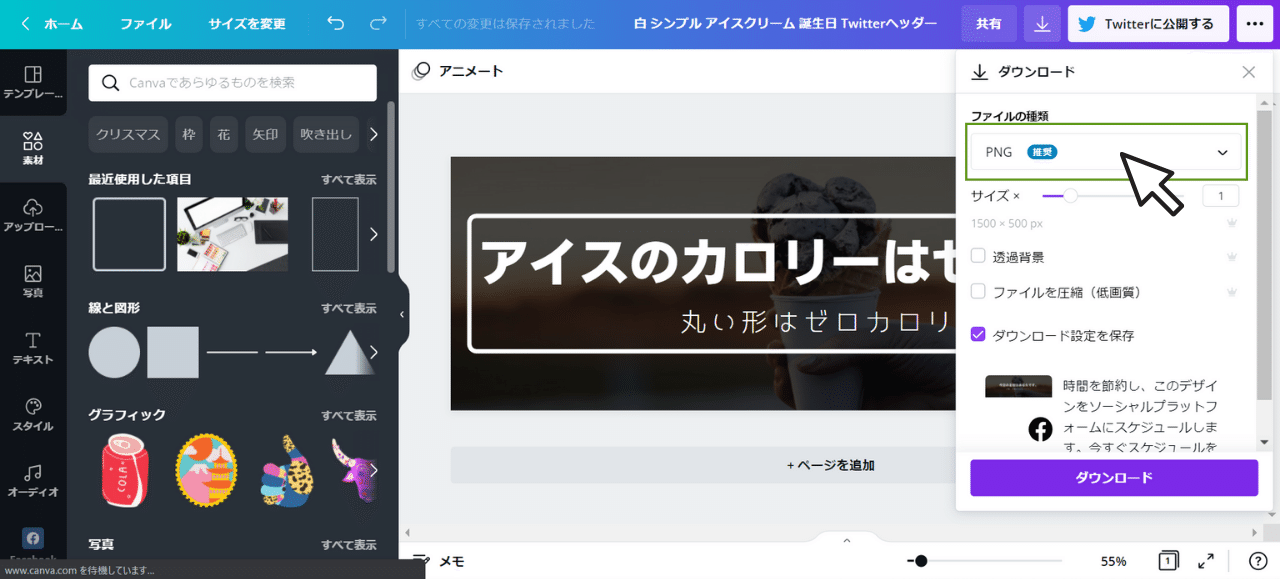Viewport: 1280px width, 579px height.
Task: Open the 素材 elements tab
Action: coord(33,148)
